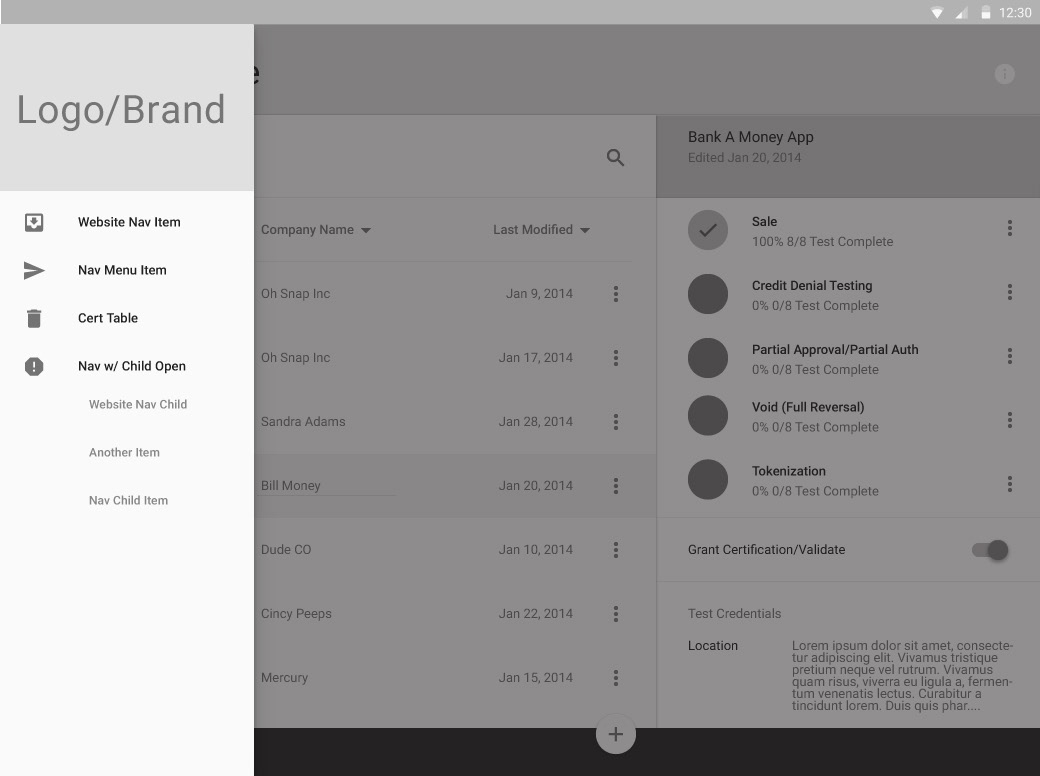Image resolution: width=1040 pixels, height=776 pixels.
Task: Select the Mercury company name
Action: coord(284,678)
